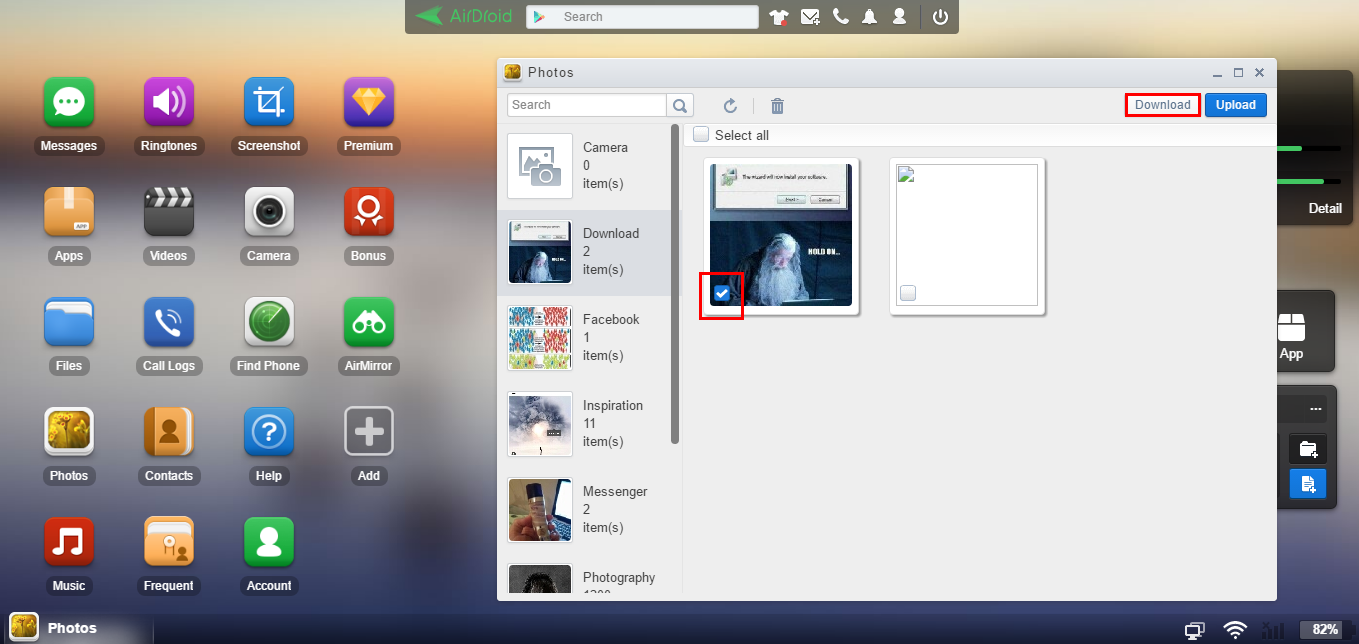Click the display monitor tray icon
This screenshot has width=1359, height=644.
point(1194,630)
